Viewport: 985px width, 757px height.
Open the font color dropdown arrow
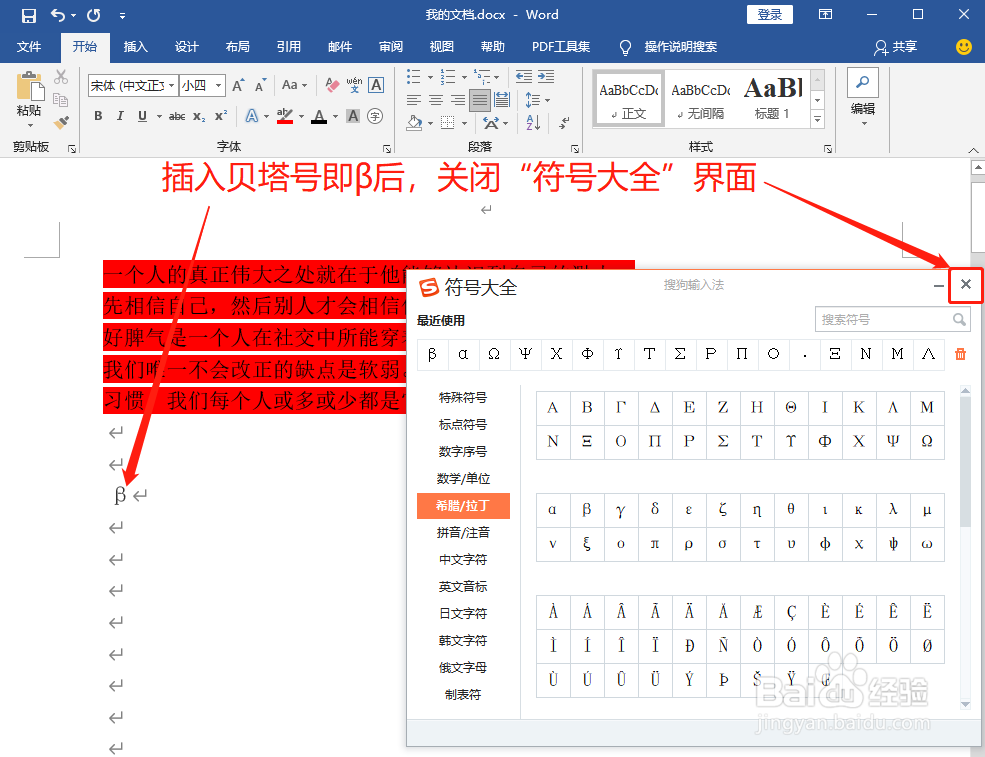pyautogui.click(x=335, y=116)
